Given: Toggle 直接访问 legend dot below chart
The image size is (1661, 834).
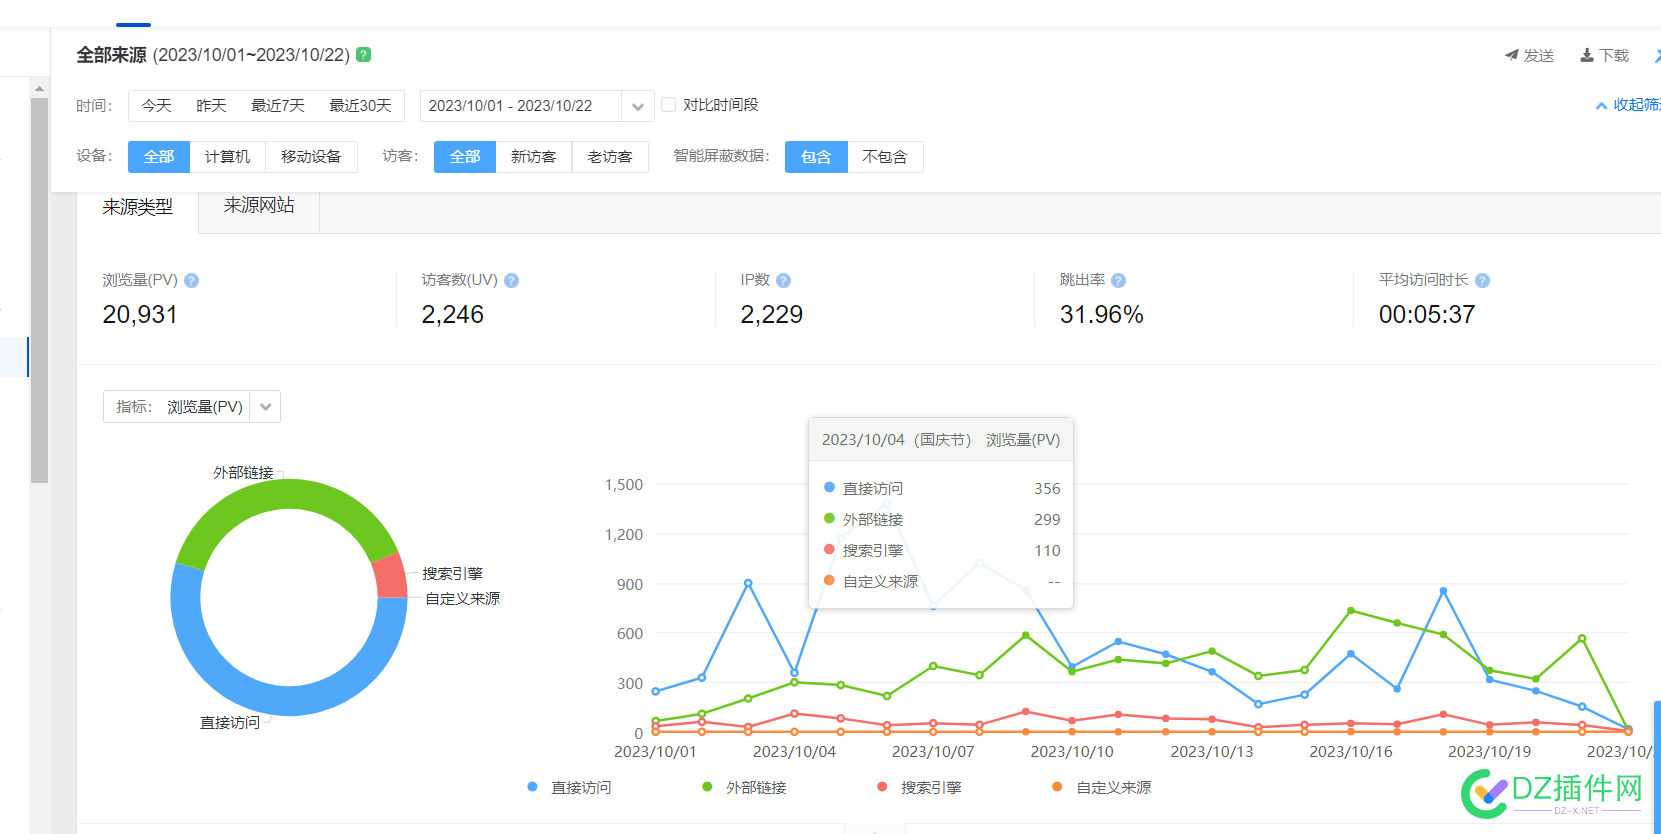Looking at the screenshot, I should pyautogui.click(x=533, y=787).
